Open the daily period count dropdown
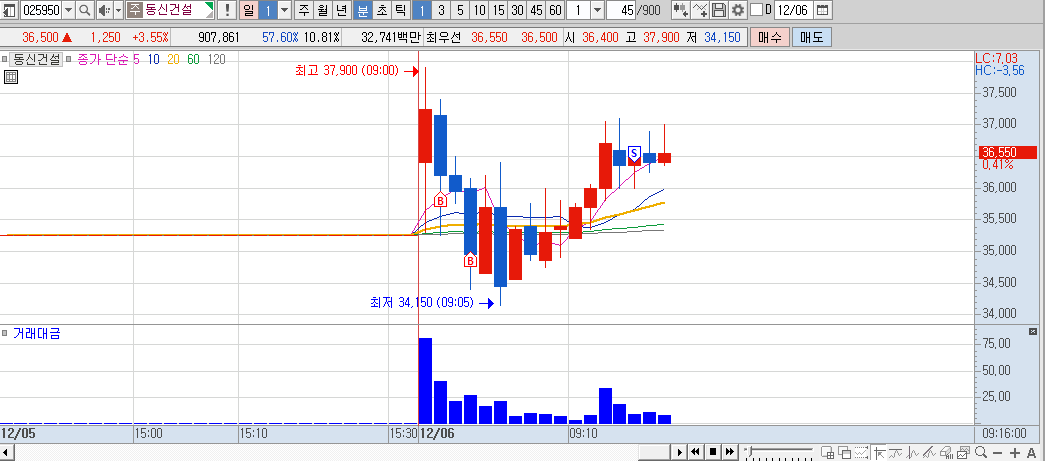 point(284,9)
